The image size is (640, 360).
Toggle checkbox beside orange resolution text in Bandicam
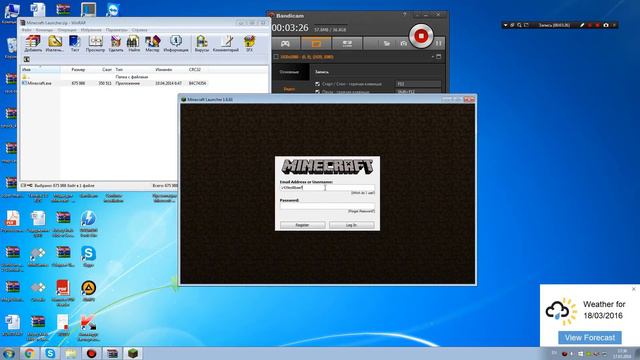[276, 57]
